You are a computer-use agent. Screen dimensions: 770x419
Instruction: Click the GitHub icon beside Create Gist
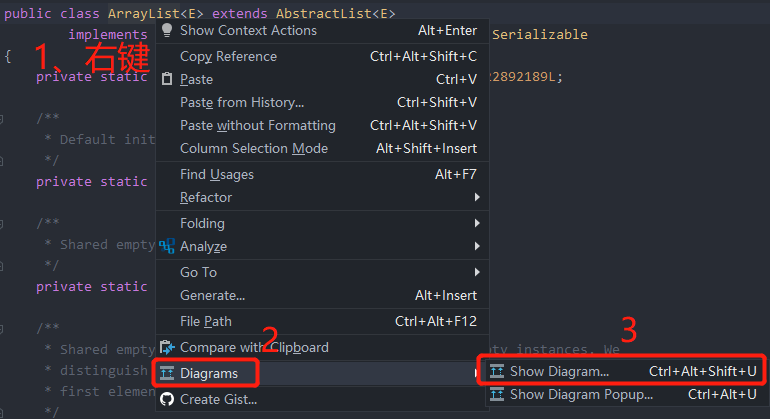pos(167,399)
